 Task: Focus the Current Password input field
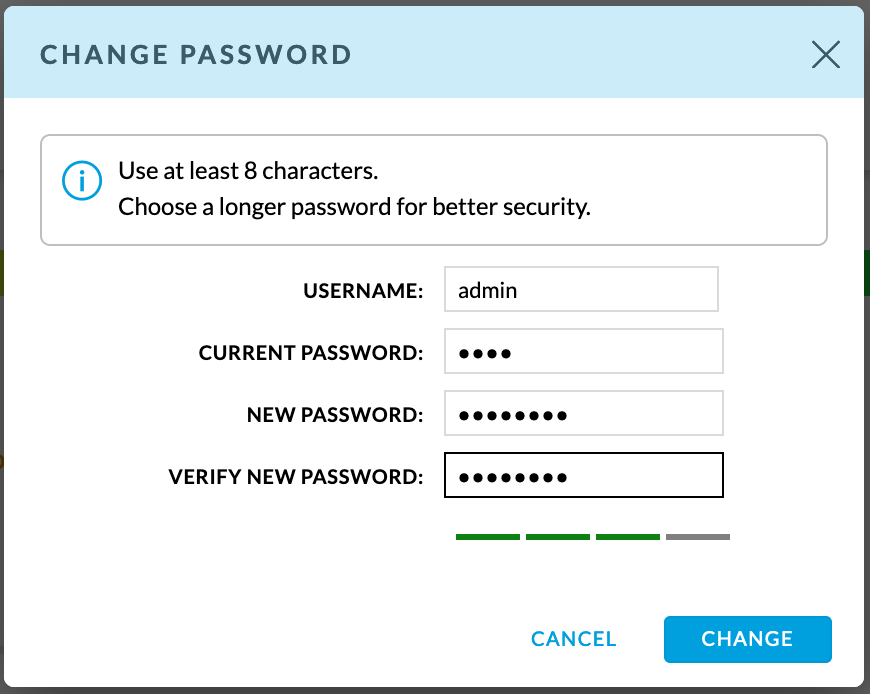(583, 352)
